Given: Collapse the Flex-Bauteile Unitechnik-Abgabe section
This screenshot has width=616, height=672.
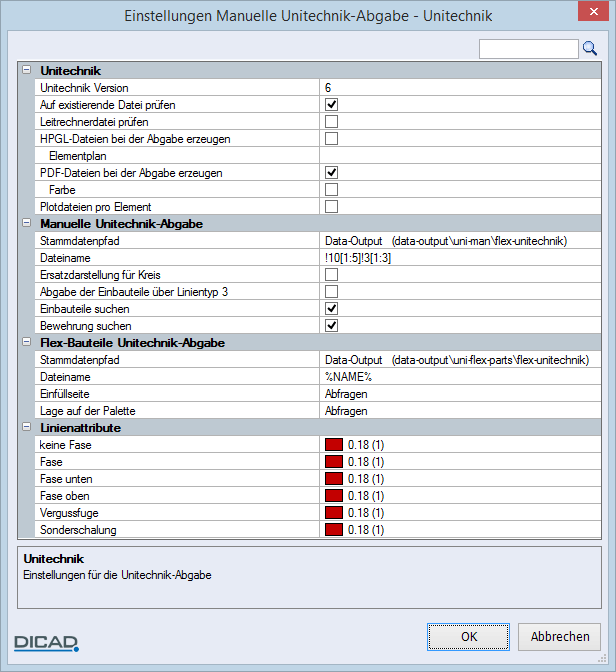Looking at the screenshot, I should click(27, 342).
